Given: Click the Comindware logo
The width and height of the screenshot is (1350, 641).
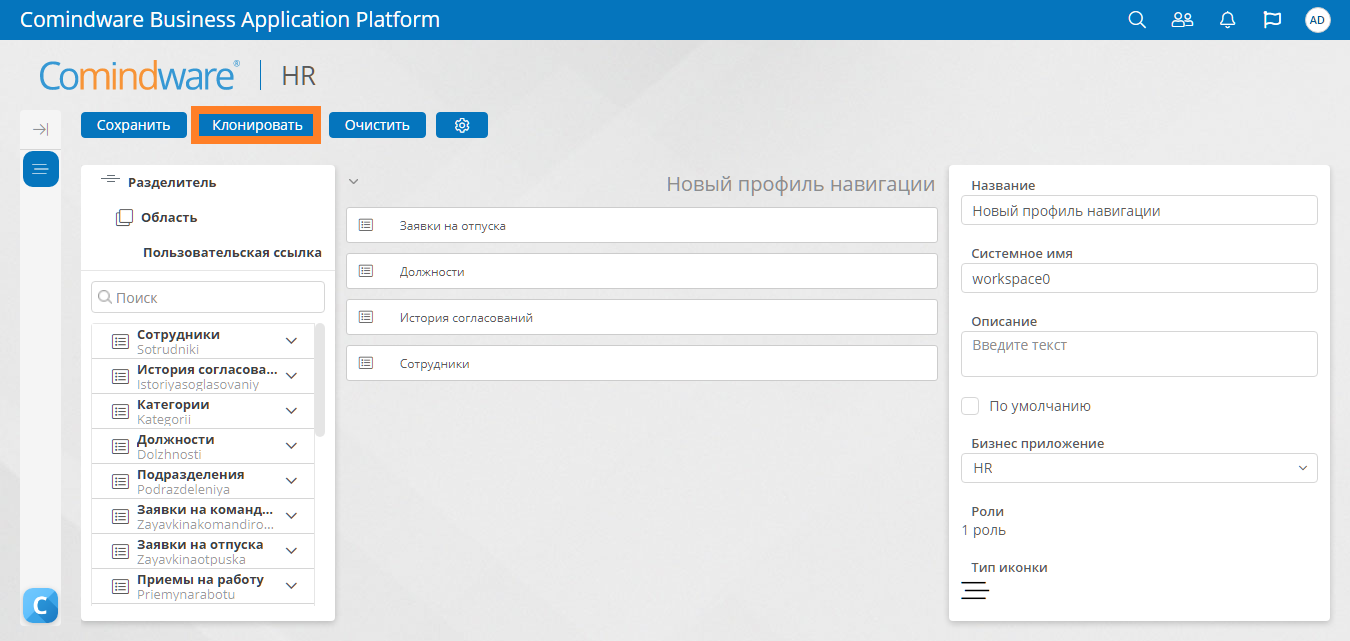Looking at the screenshot, I should pos(140,76).
